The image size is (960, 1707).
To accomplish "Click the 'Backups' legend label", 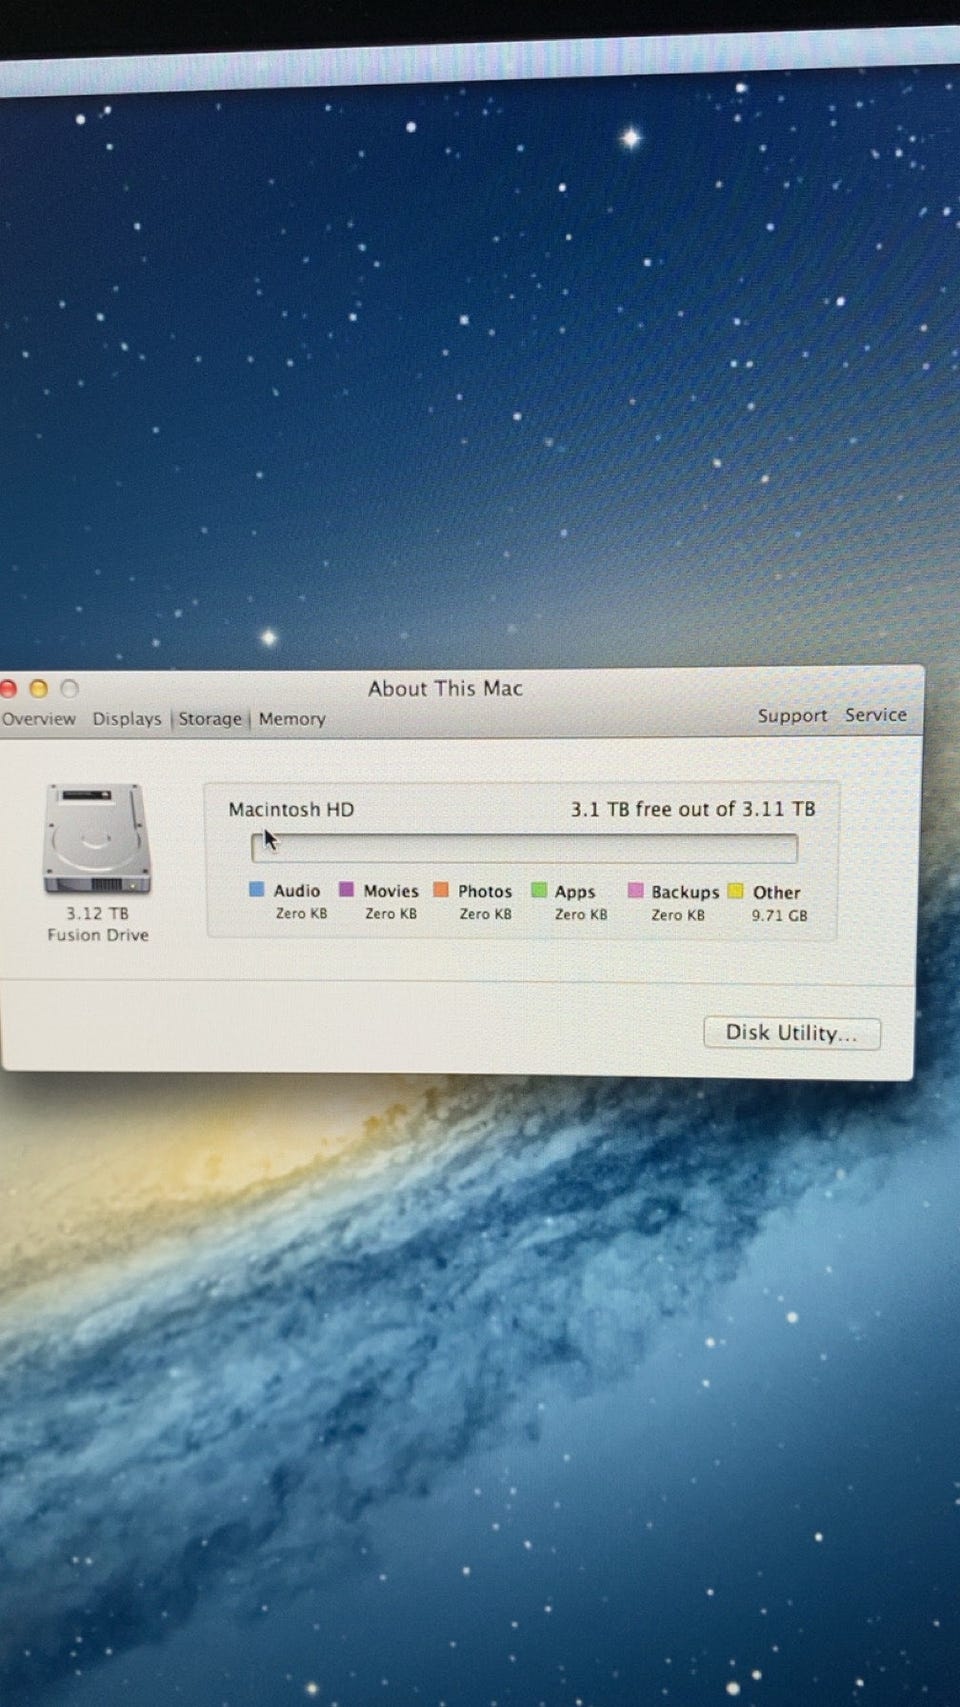I will [685, 892].
